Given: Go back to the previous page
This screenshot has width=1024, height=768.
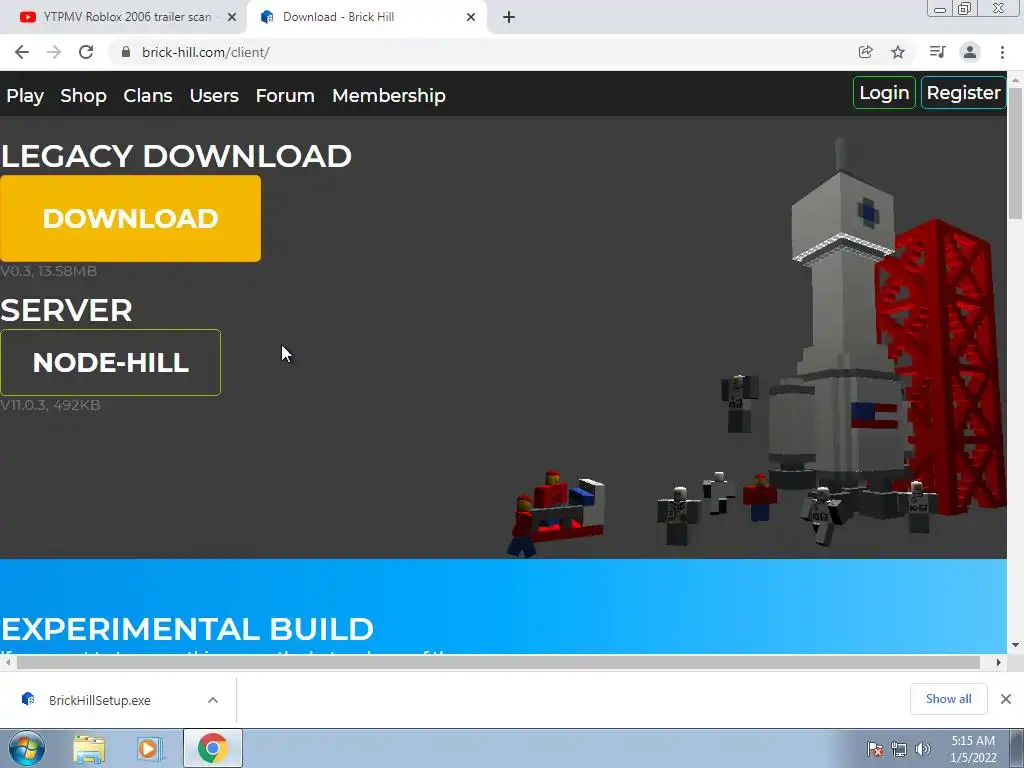Looking at the screenshot, I should tap(22, 52).
